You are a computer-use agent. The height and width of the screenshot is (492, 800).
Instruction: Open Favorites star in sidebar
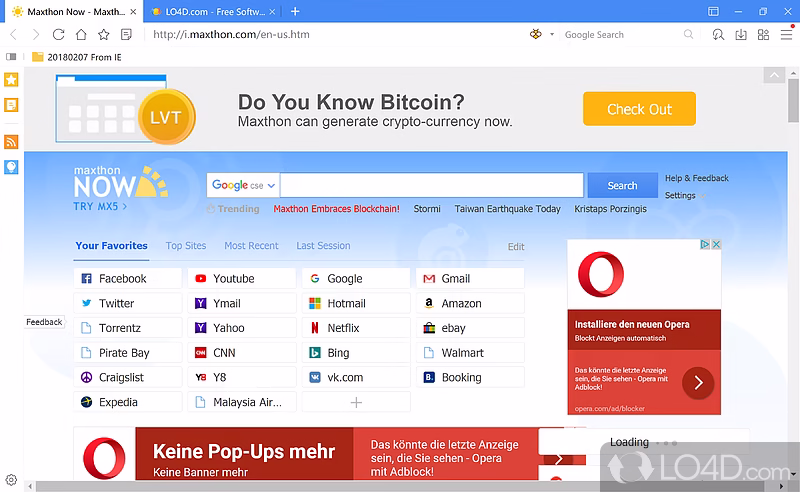coord(11,80)
